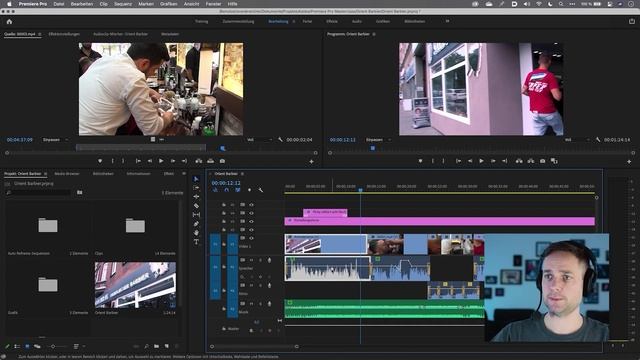Add a marker in the Source monitor
Image resolution: width=640 pixels, height=360 pixels.
pos(100,161)
